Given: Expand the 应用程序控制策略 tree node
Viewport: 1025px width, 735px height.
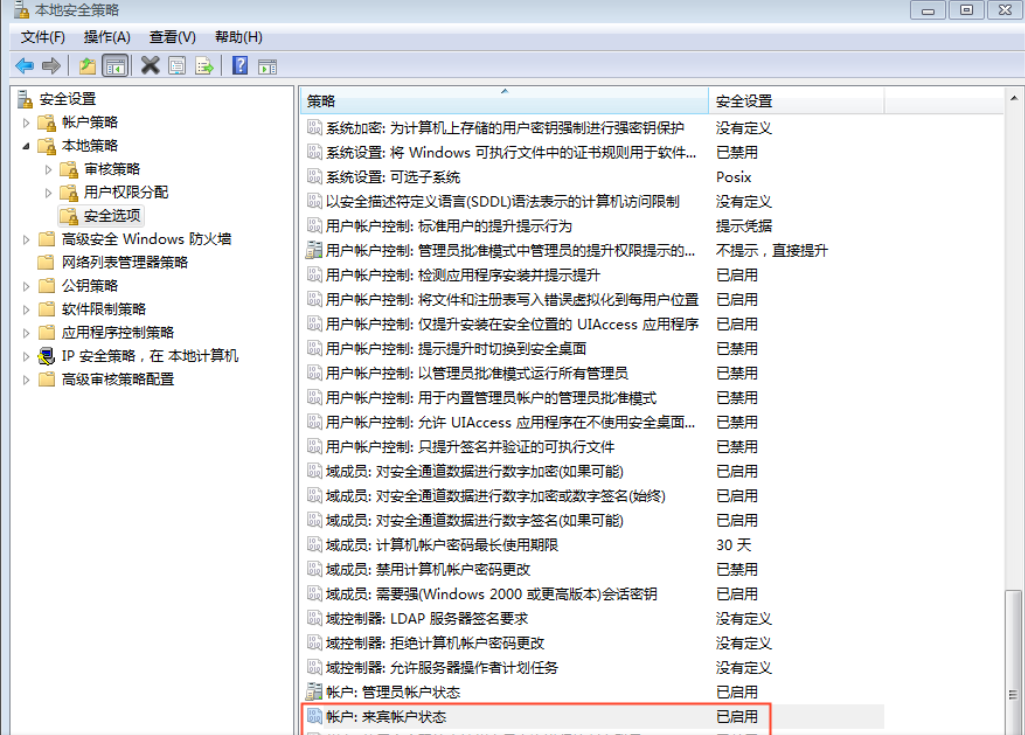Looking at the screenshot, I should pyautogui.click(x=26, y=333).
